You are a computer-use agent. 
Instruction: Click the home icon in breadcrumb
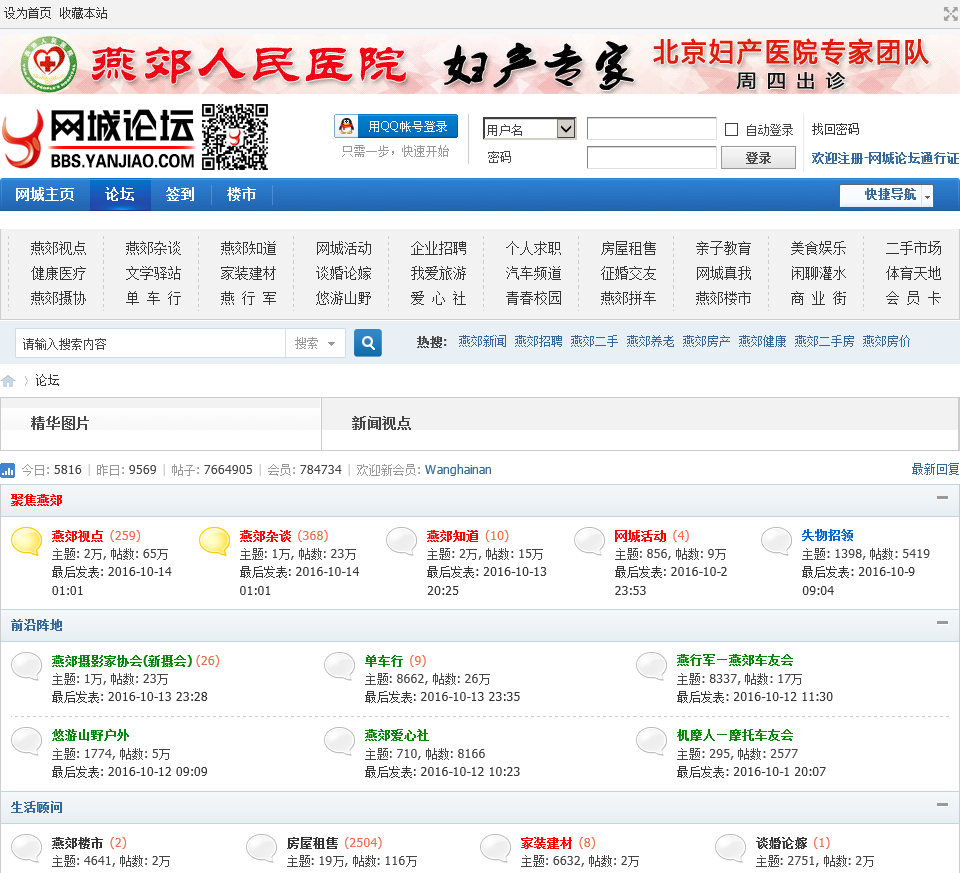(x=8, y=381)
